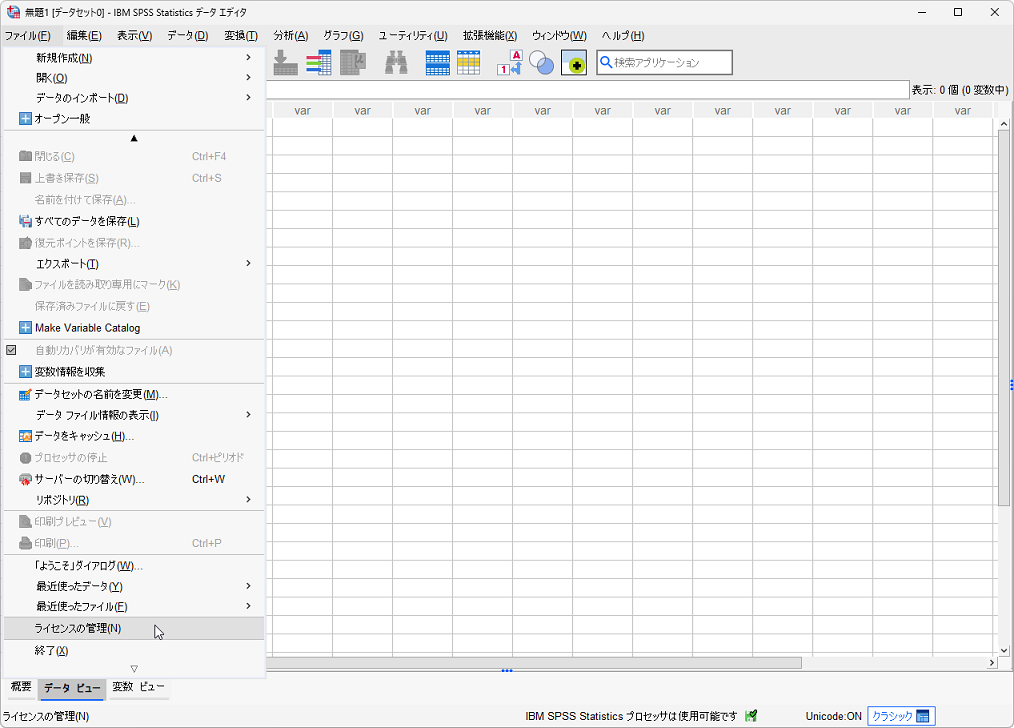Select ライセンスの管理 menu entry
Viewport: 1014px width, 728px height.
click(x=78, y=628)
